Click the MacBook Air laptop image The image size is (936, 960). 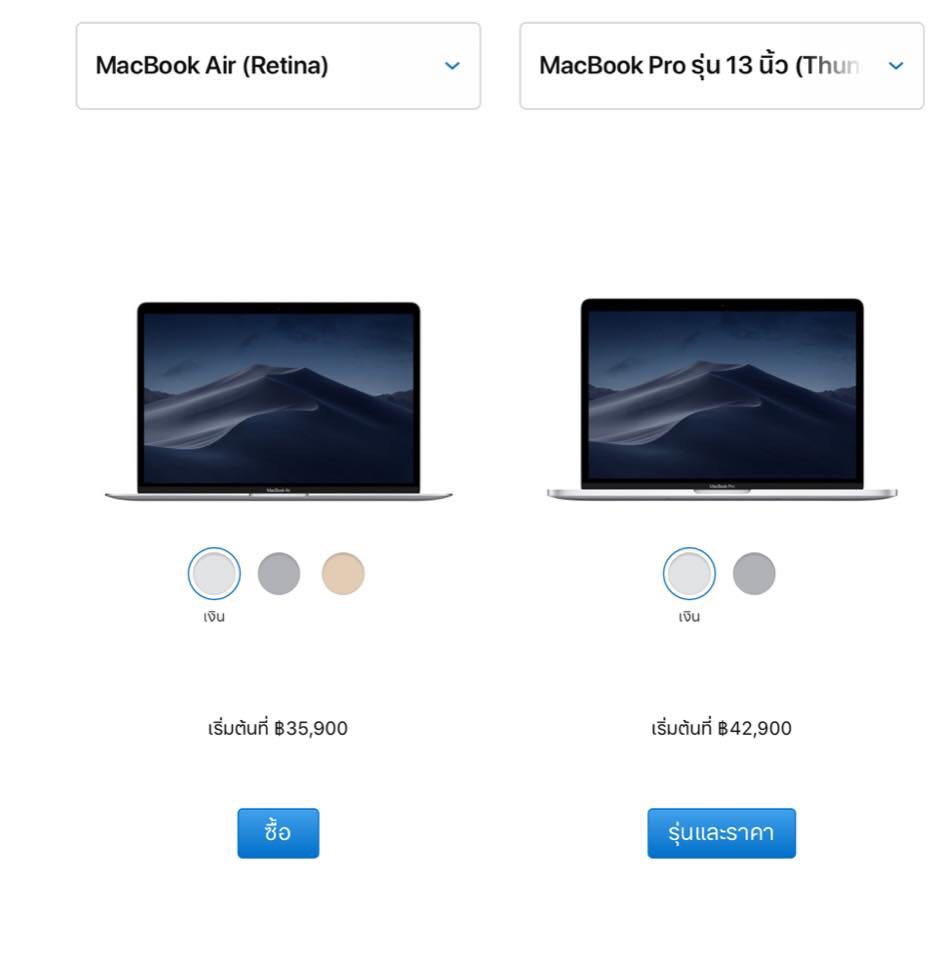[x=279, y=402]
